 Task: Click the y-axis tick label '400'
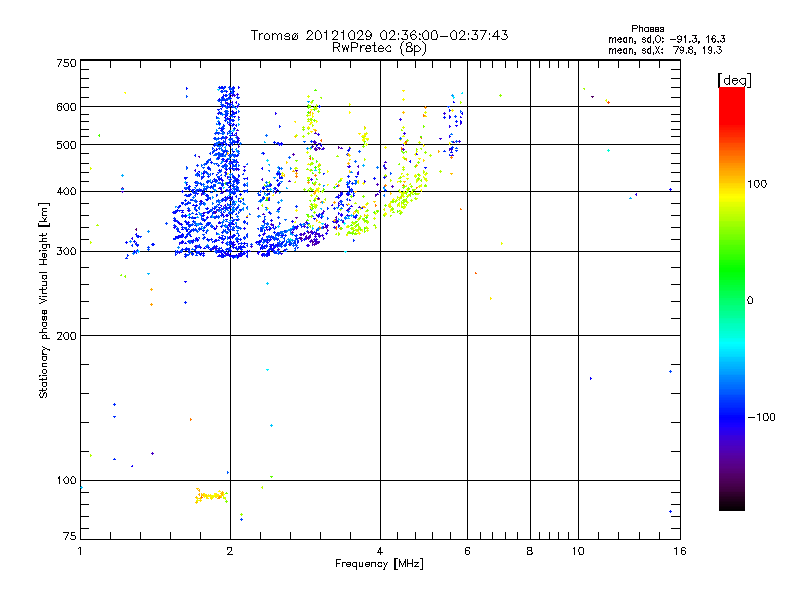[66, 191]
